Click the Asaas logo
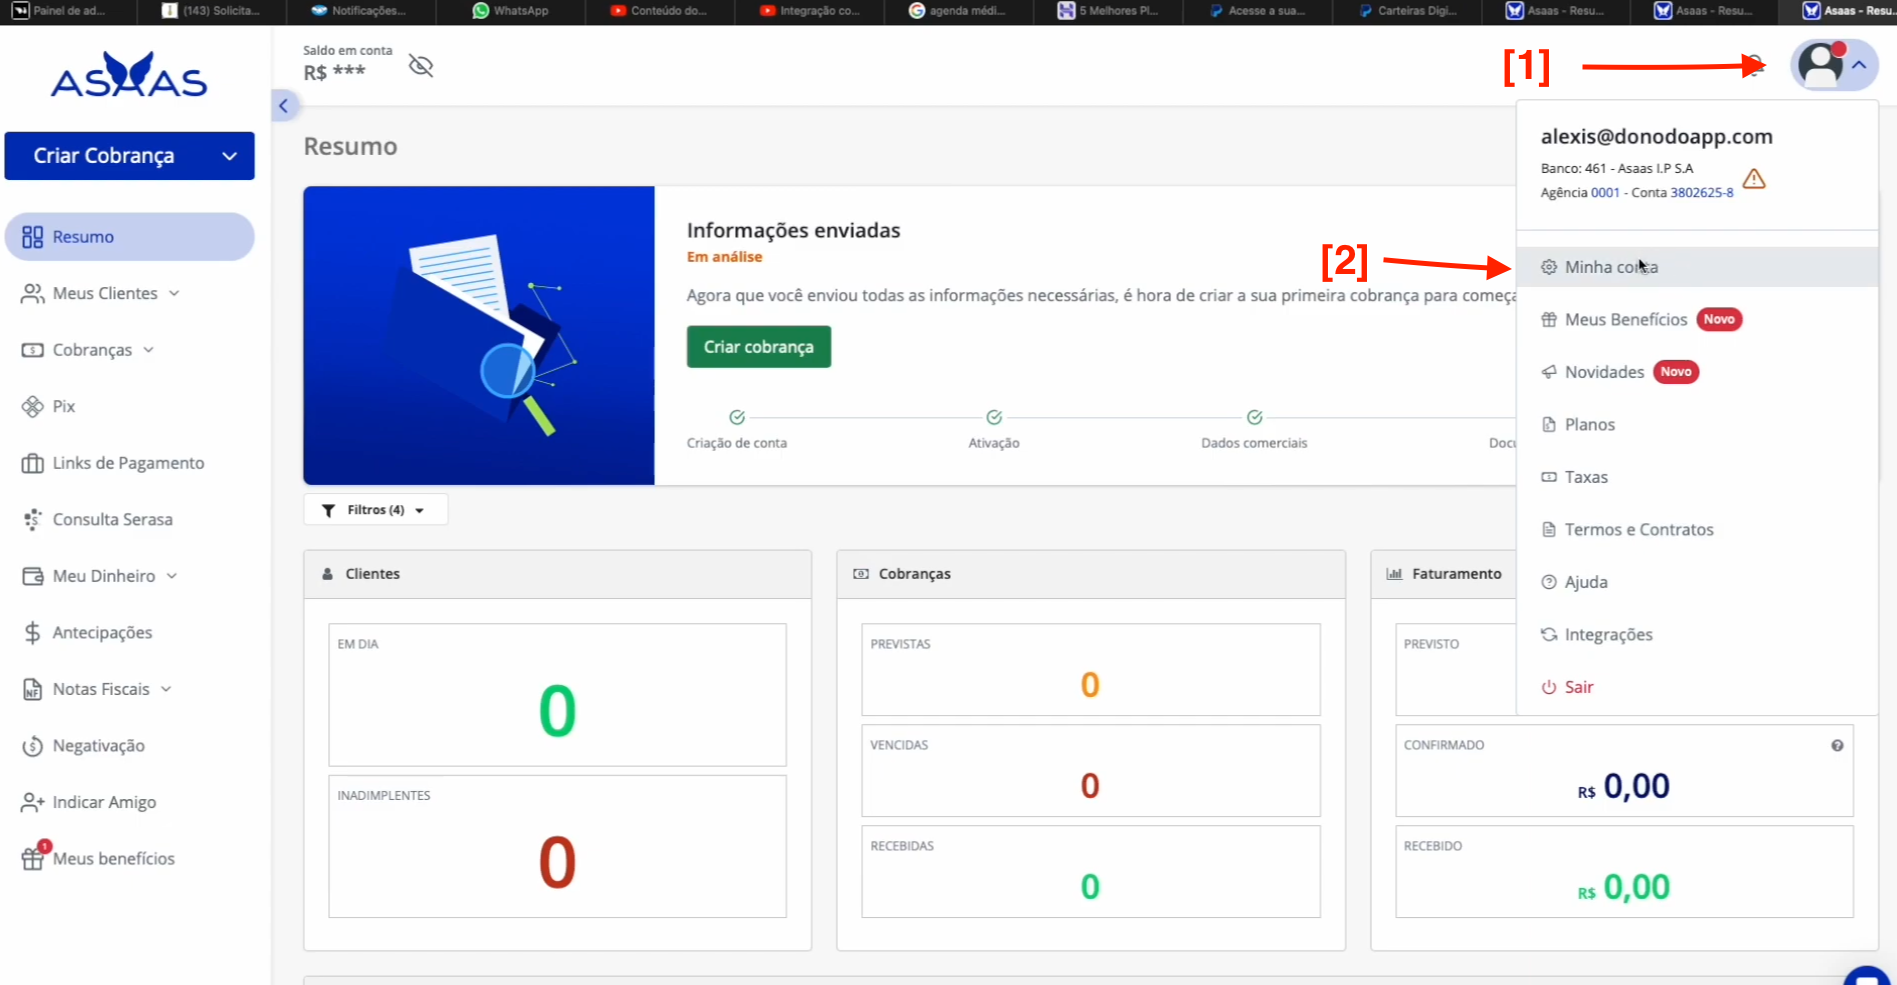Viewport: 1897px width, 985px height. tap(129, 76)
